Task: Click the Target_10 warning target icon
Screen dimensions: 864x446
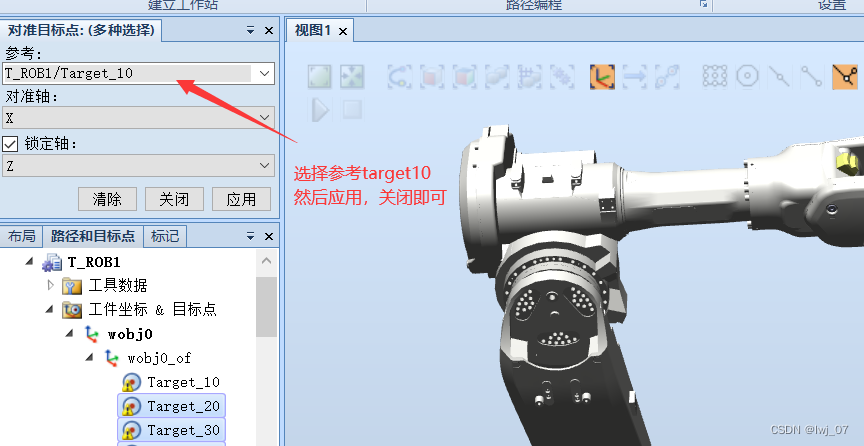Action: pos(131,383)
